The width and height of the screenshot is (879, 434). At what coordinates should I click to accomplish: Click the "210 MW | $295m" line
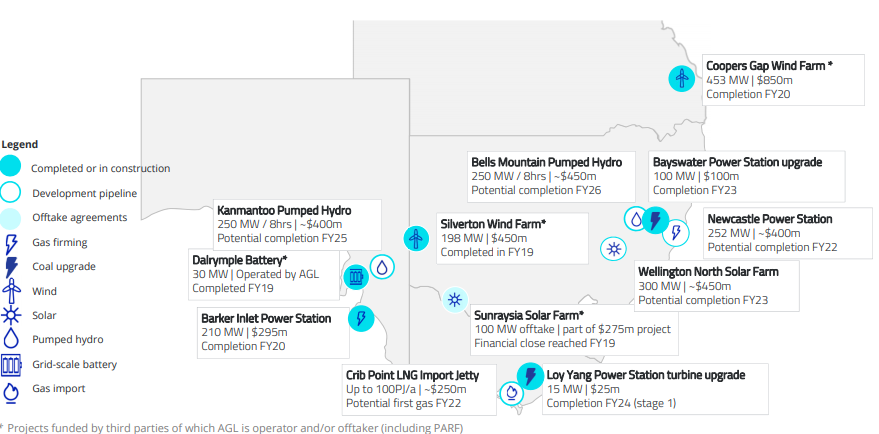(243, 333)
